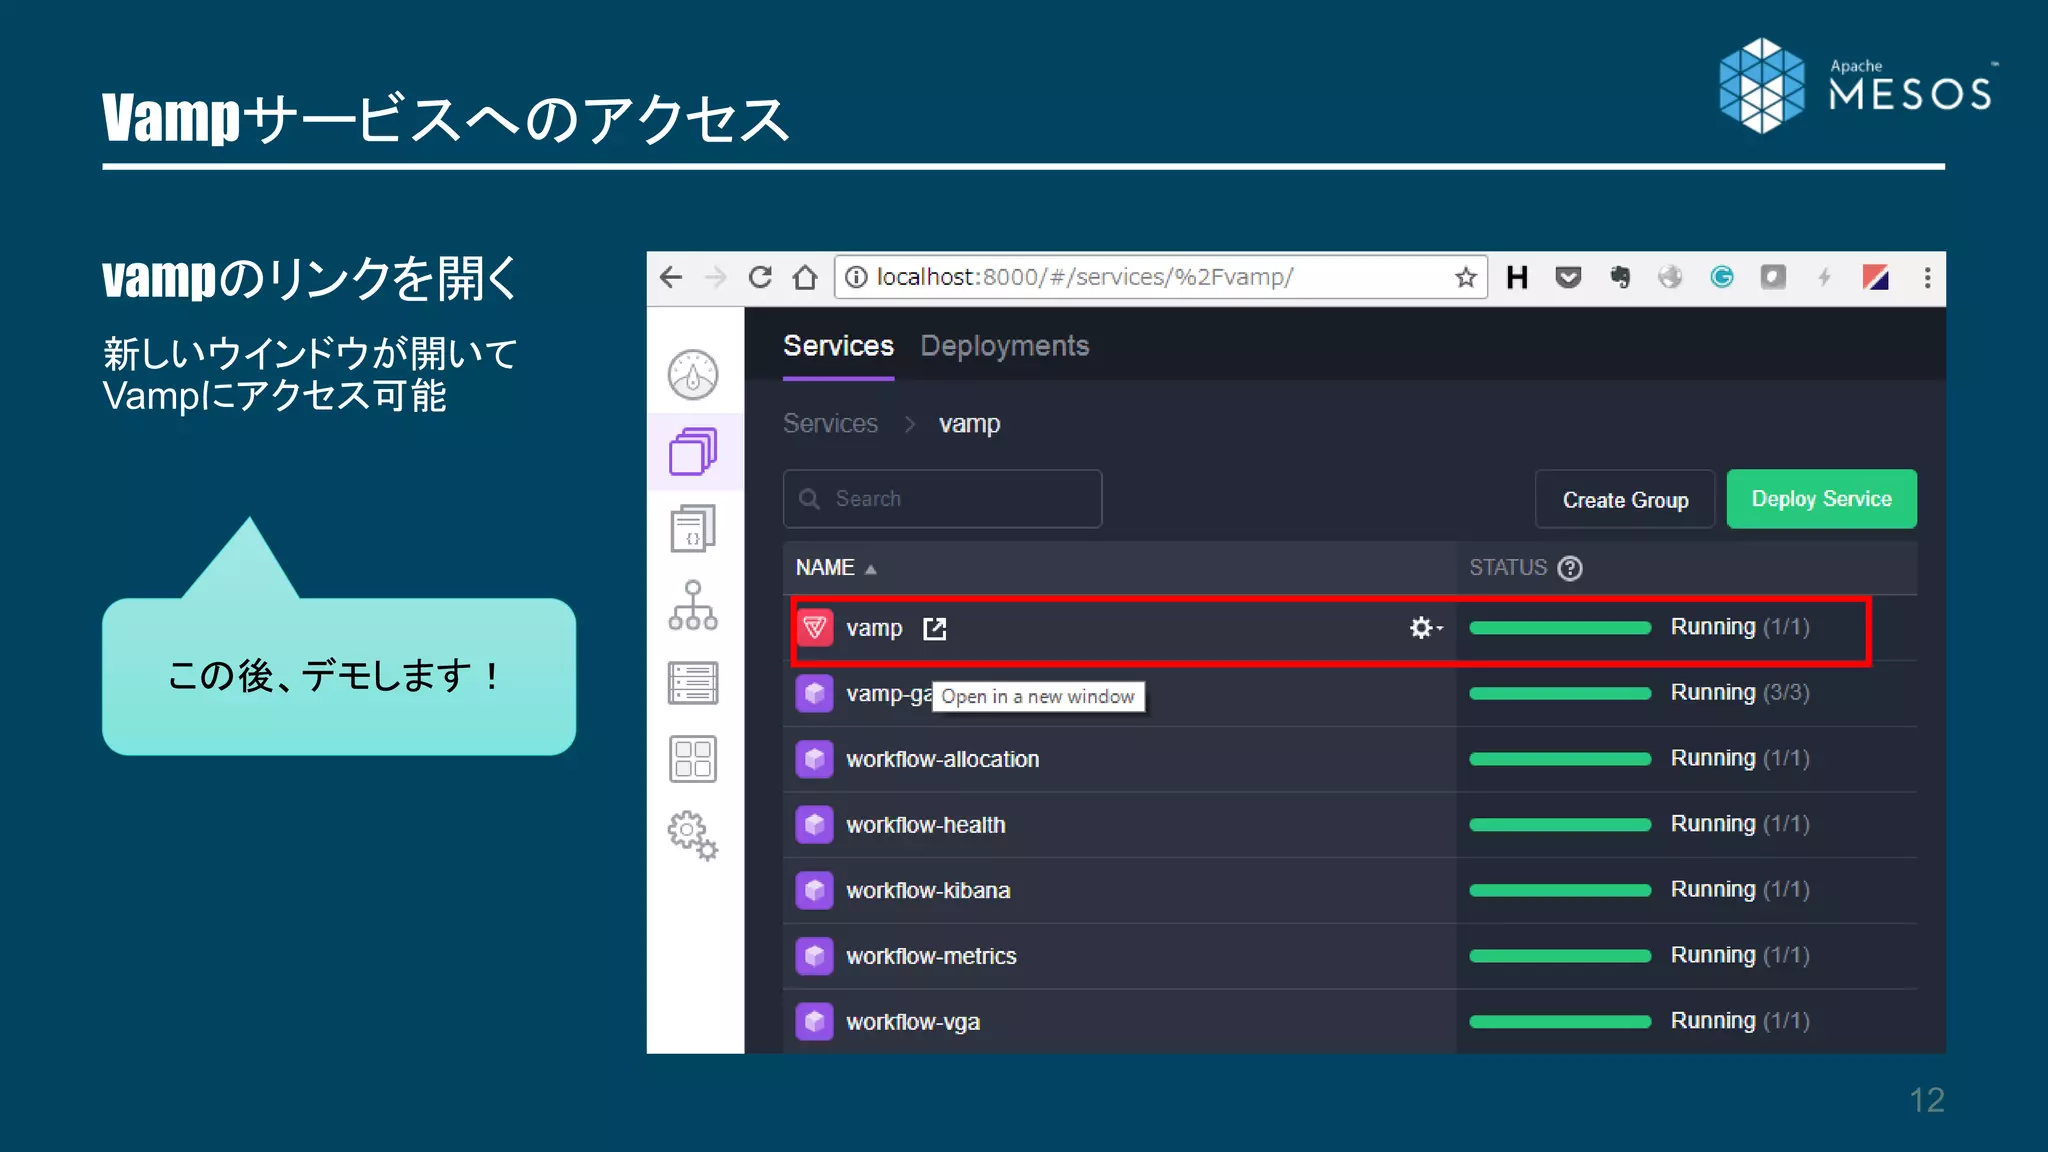This screenshot has height=1152, width=2048.
Task: Switch to the Deployments tab
Action: pyautogui.click(x=1004, y=346)
